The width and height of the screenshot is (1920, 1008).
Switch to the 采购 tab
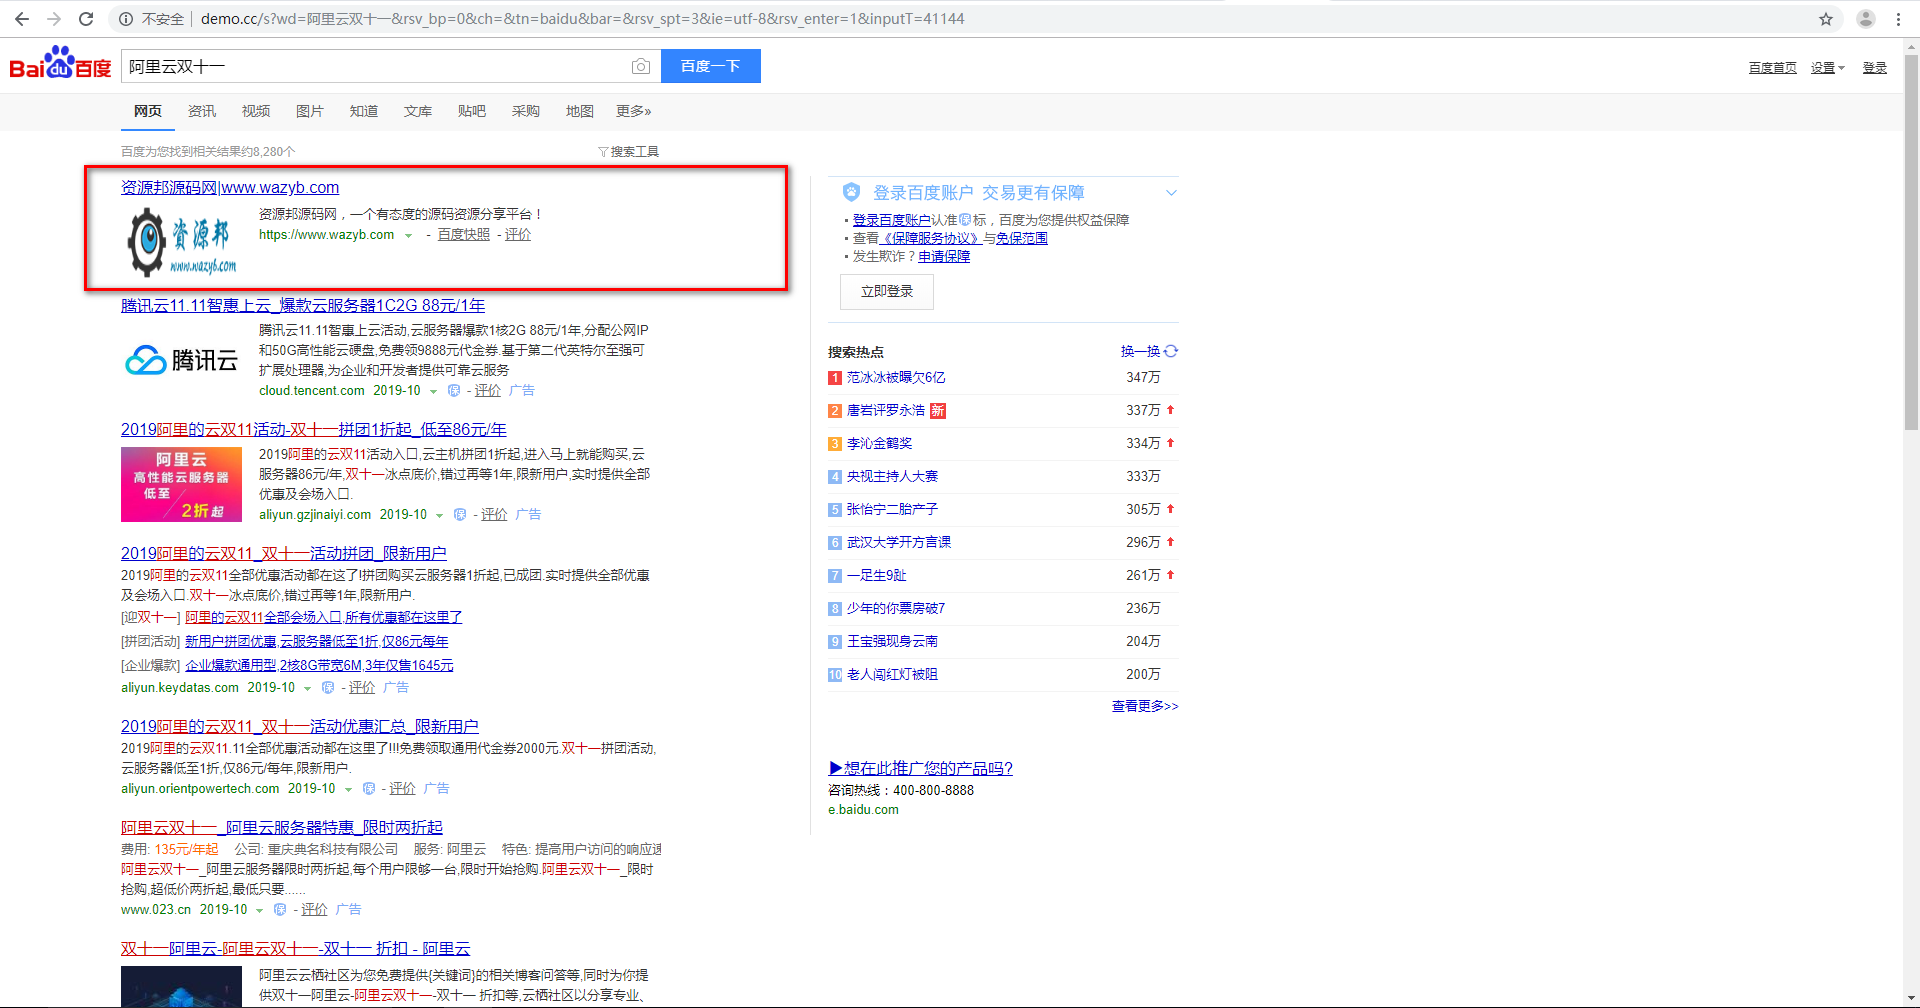tap(526, 111)
